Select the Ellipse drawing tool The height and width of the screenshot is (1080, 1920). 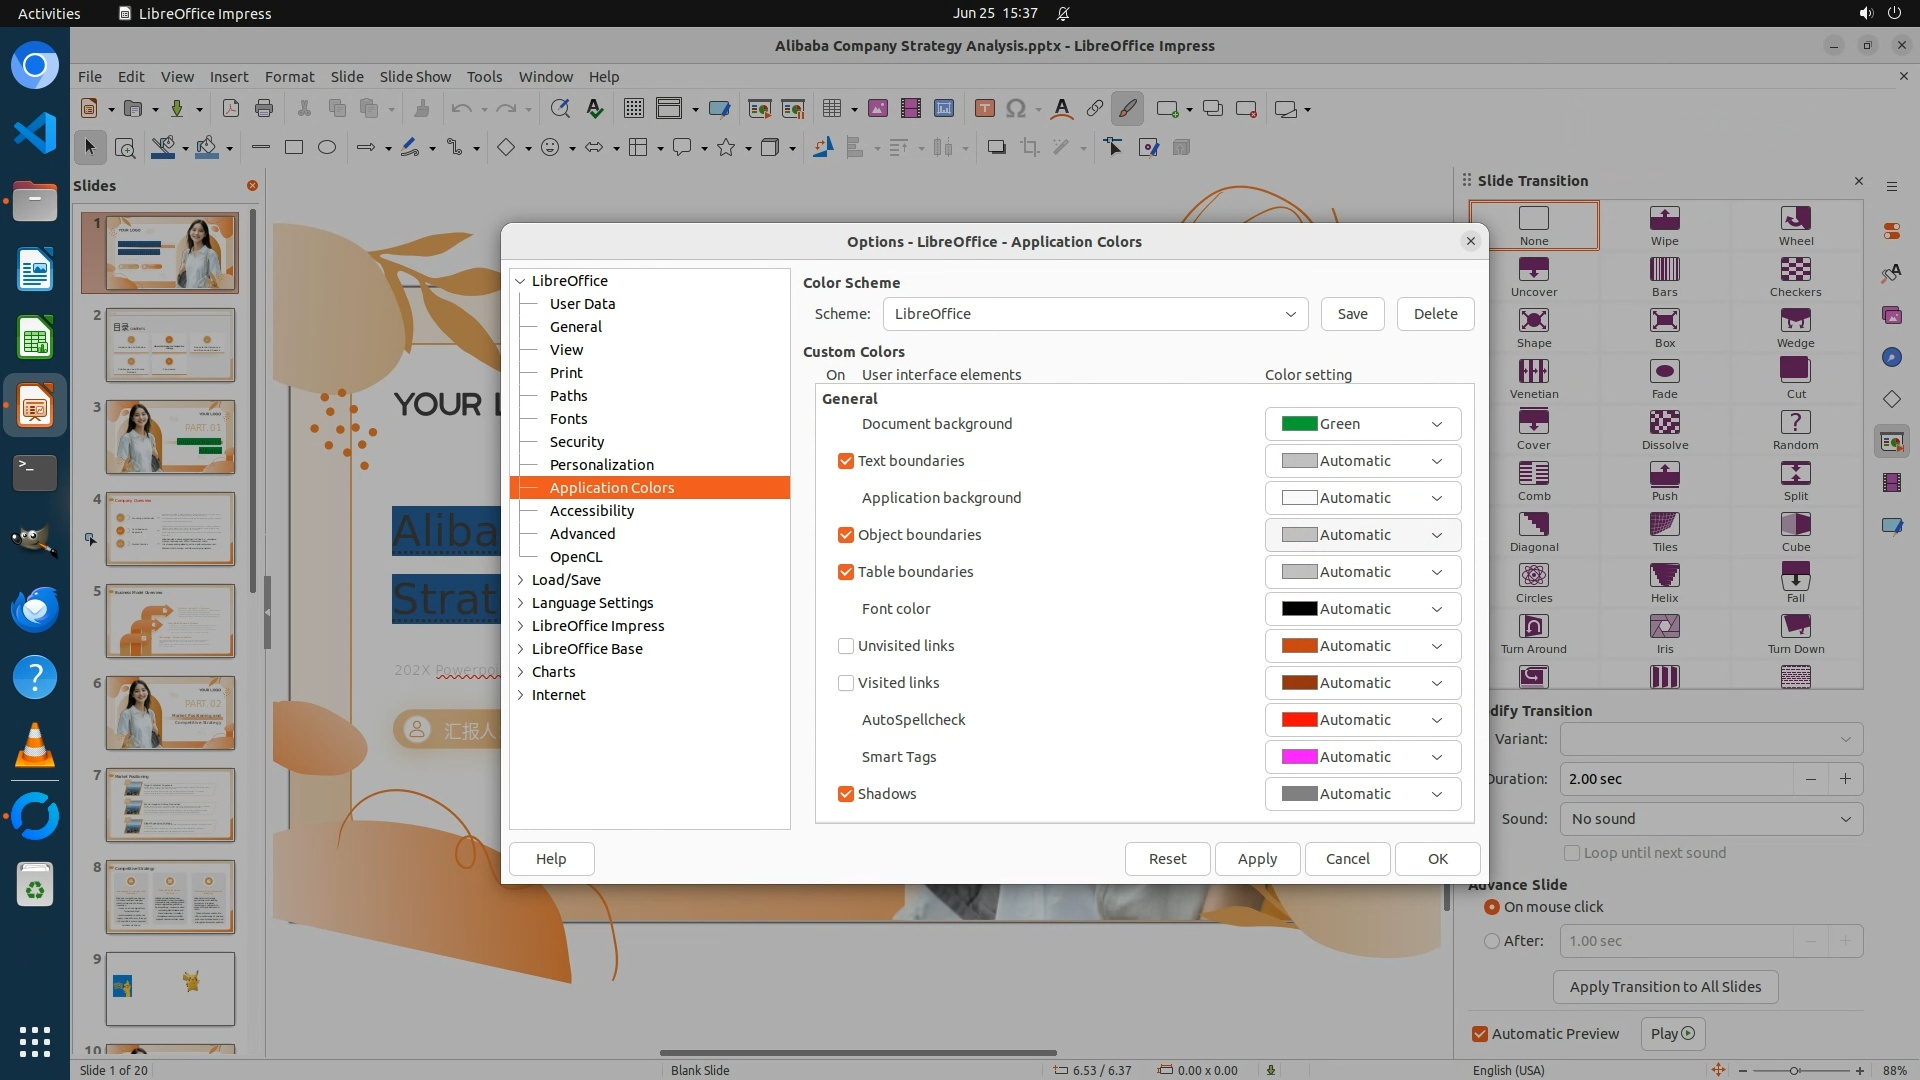326,148
